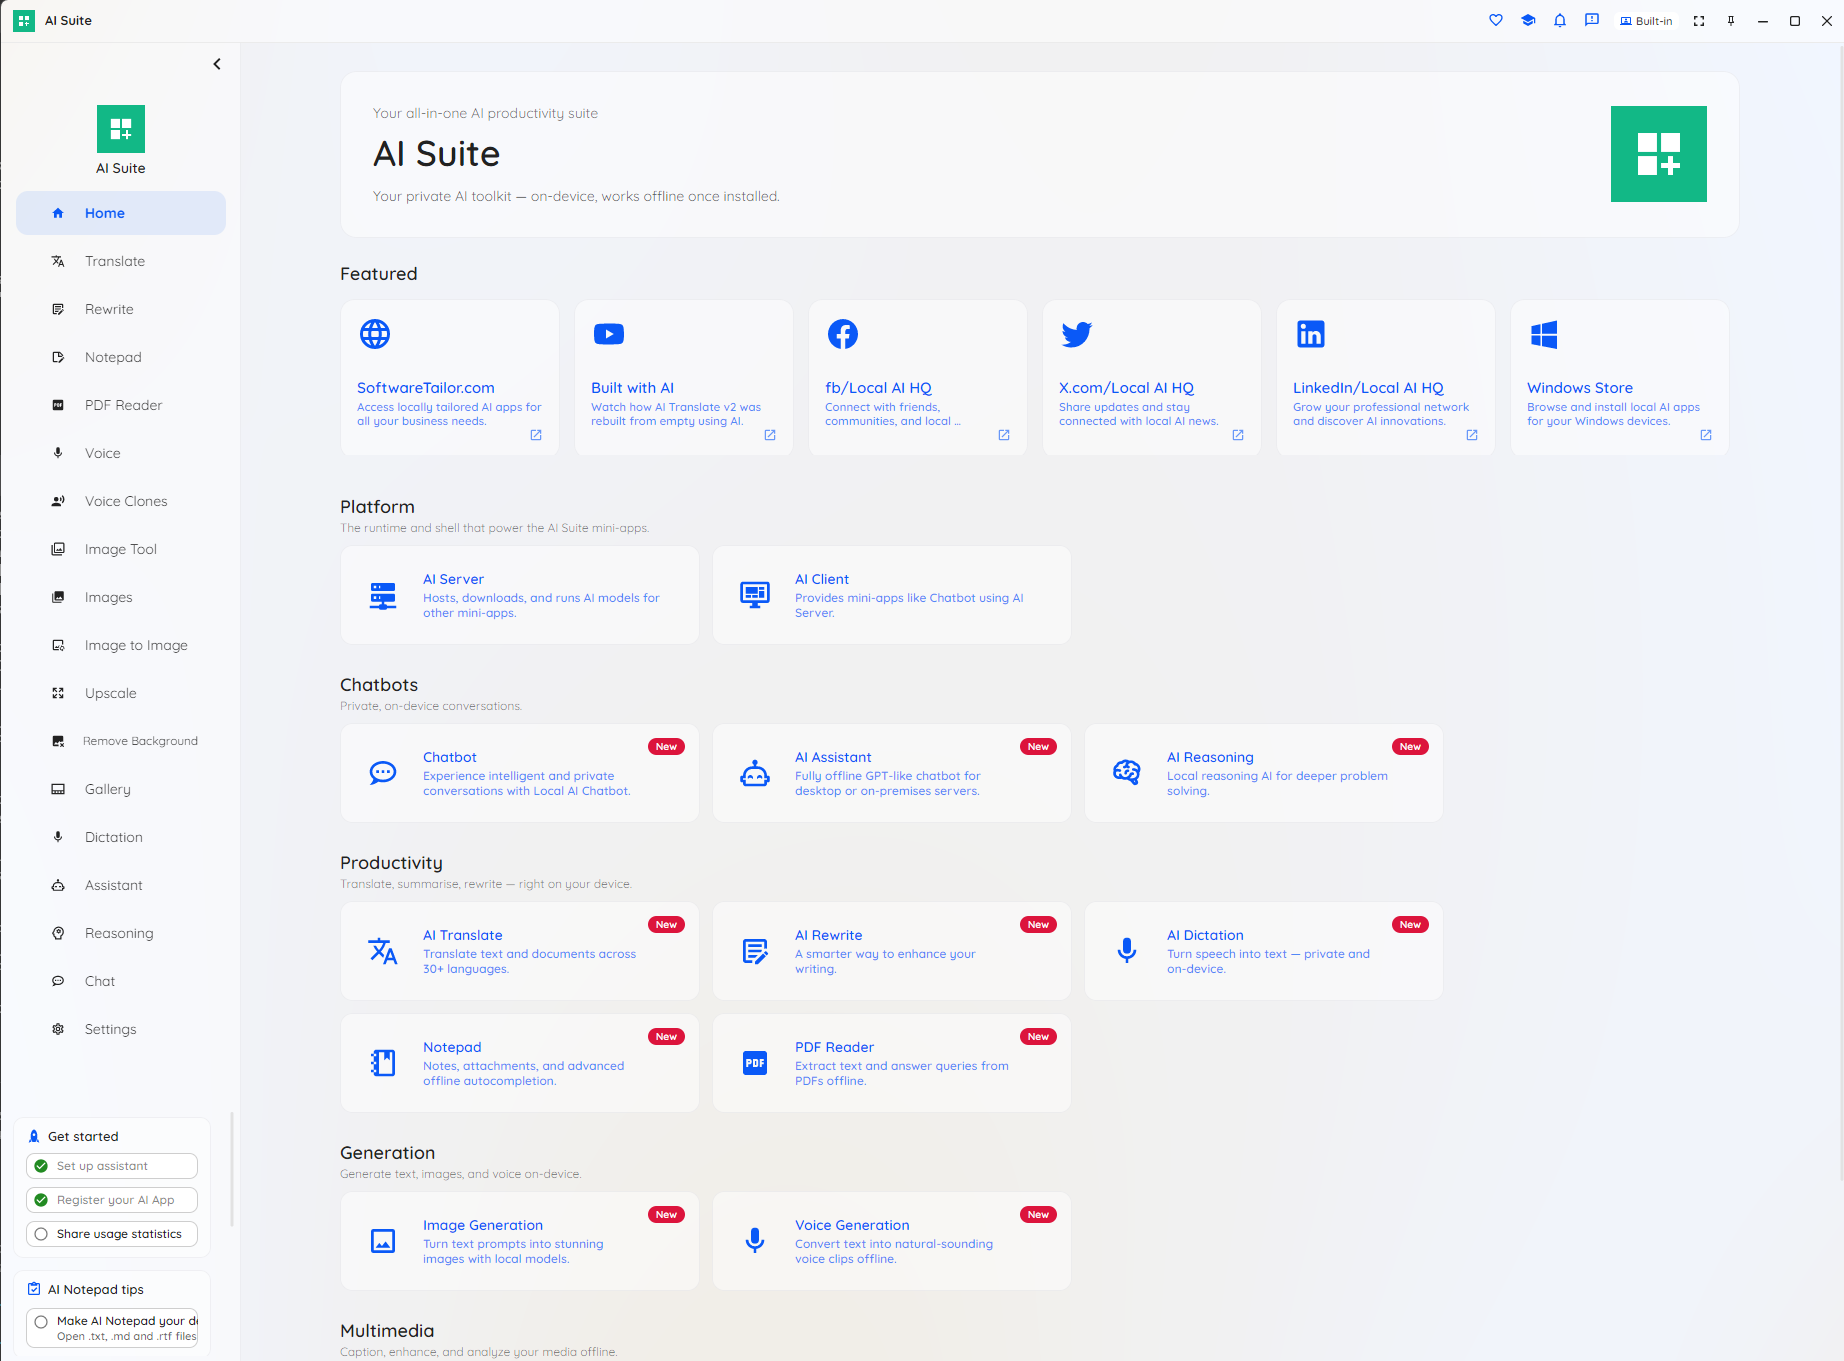This screenshot has width=1844, height=1361.
Task: Check Share usage statistics
Action: point(112,1234)
